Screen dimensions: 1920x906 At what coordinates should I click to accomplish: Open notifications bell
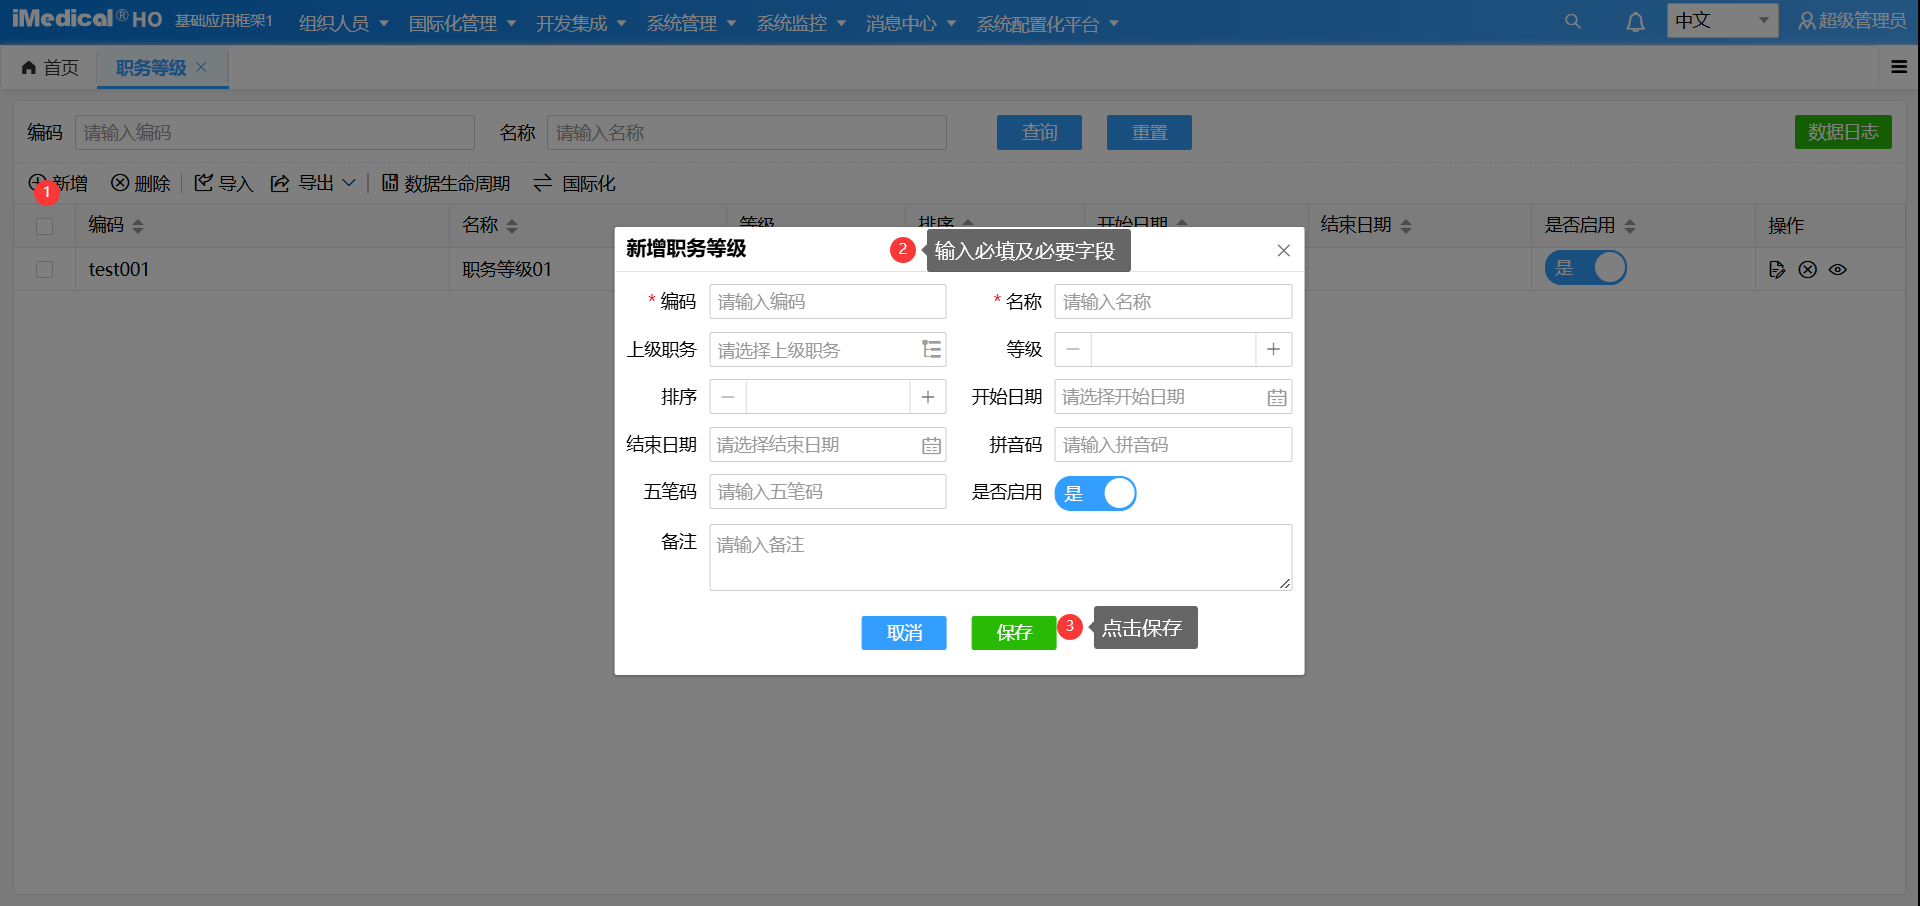pyautogui.click(x=1635, y=21)
